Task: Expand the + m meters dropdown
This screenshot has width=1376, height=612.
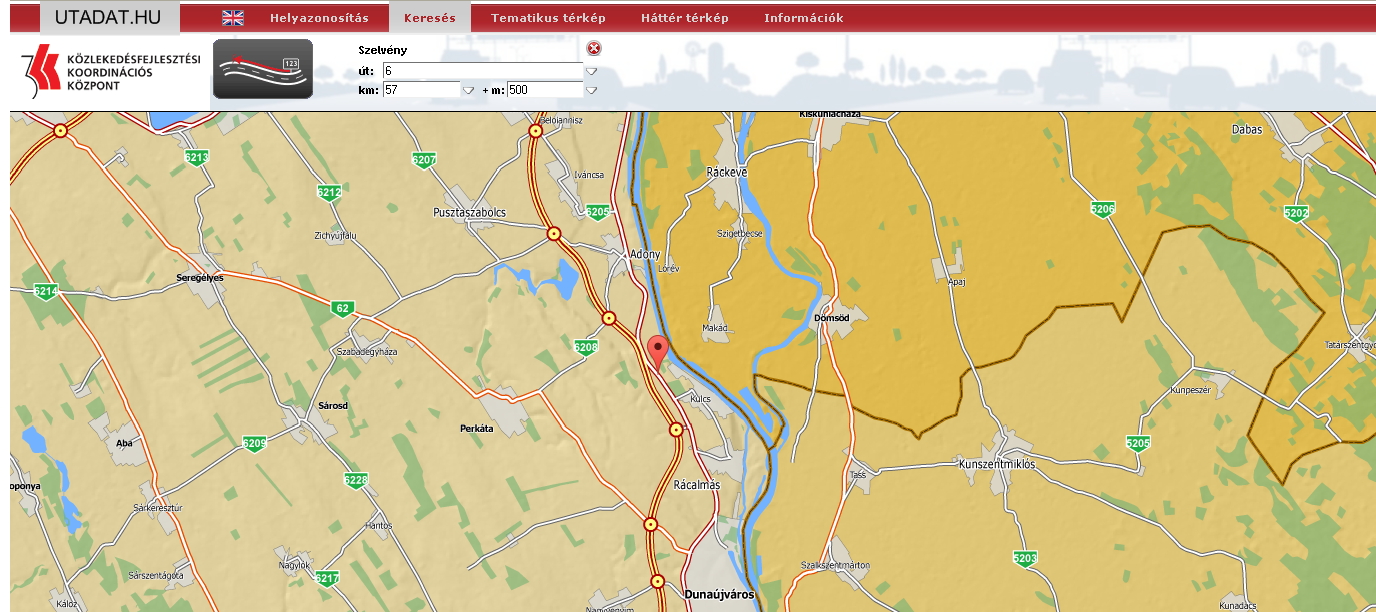Action: (x=591, y=90)
